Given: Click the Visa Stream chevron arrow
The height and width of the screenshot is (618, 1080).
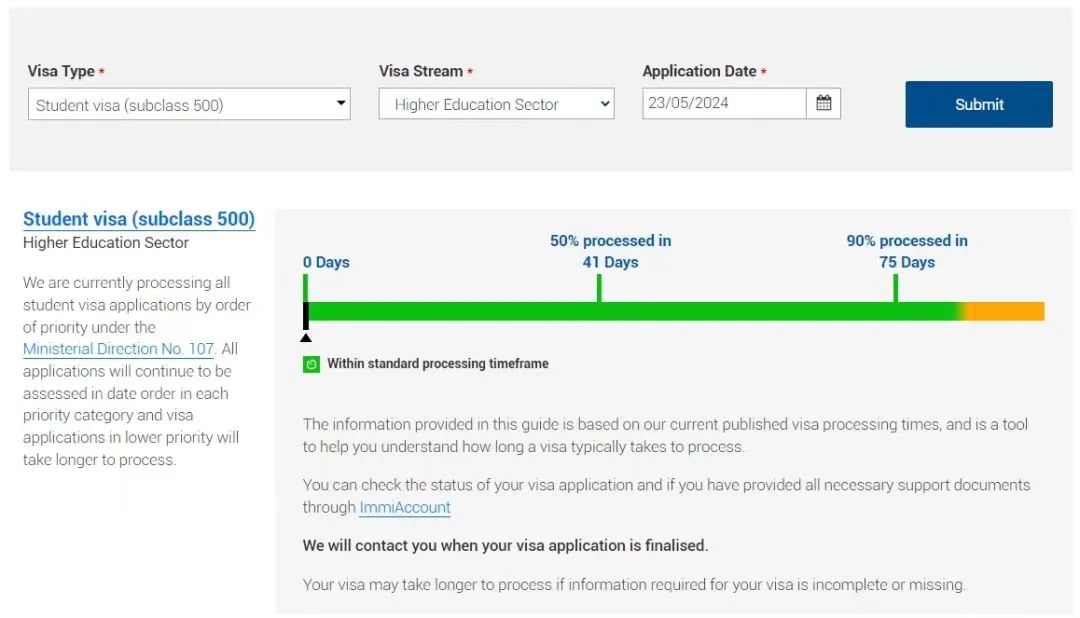Looking at the screenshot, I should click(604, 103).
